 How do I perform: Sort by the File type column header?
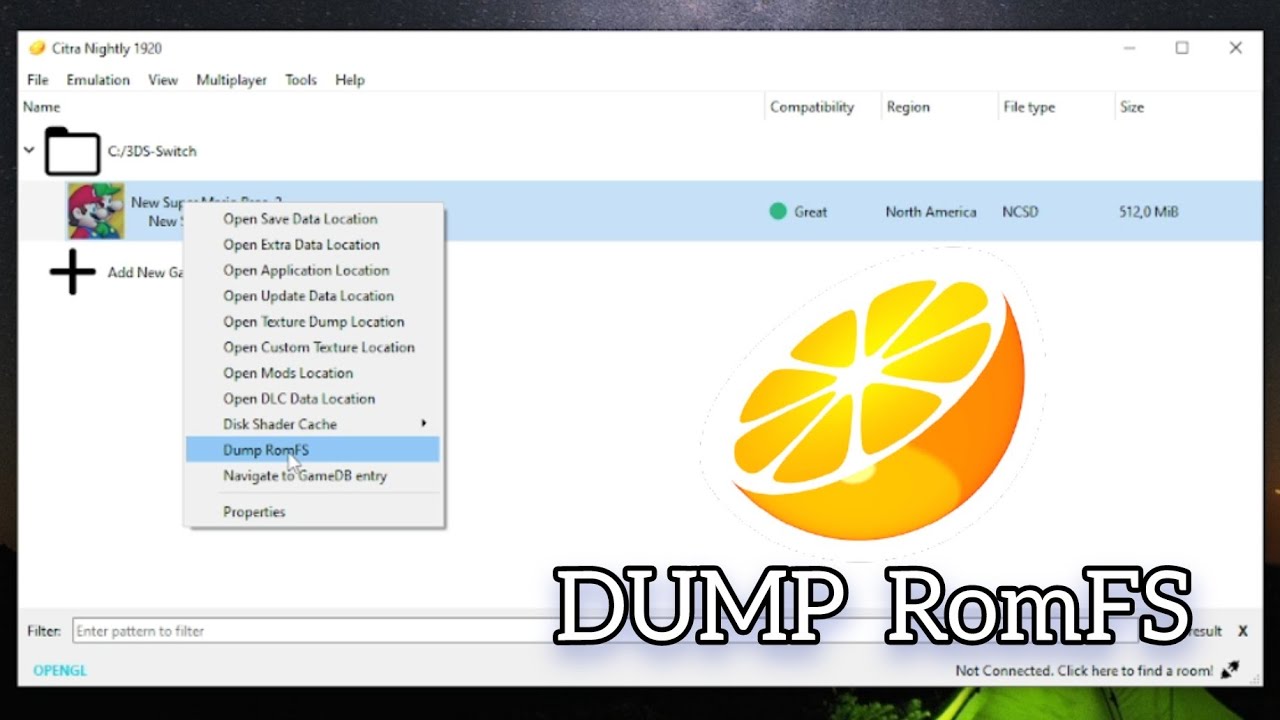1055,107
